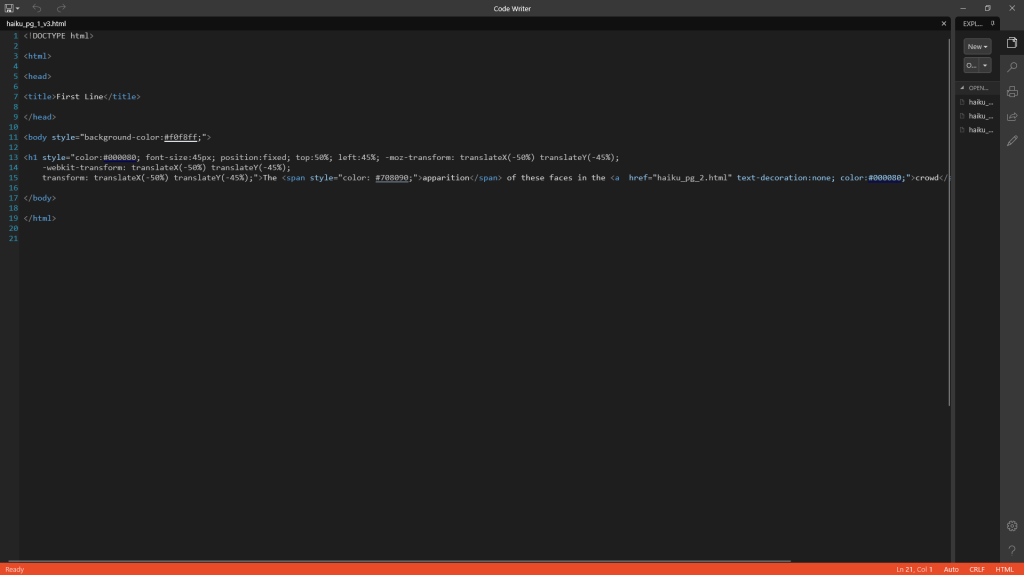Open Help with the question mark icon
This screenshot has height=575, width=1024.
click(x=1012, y=550)
